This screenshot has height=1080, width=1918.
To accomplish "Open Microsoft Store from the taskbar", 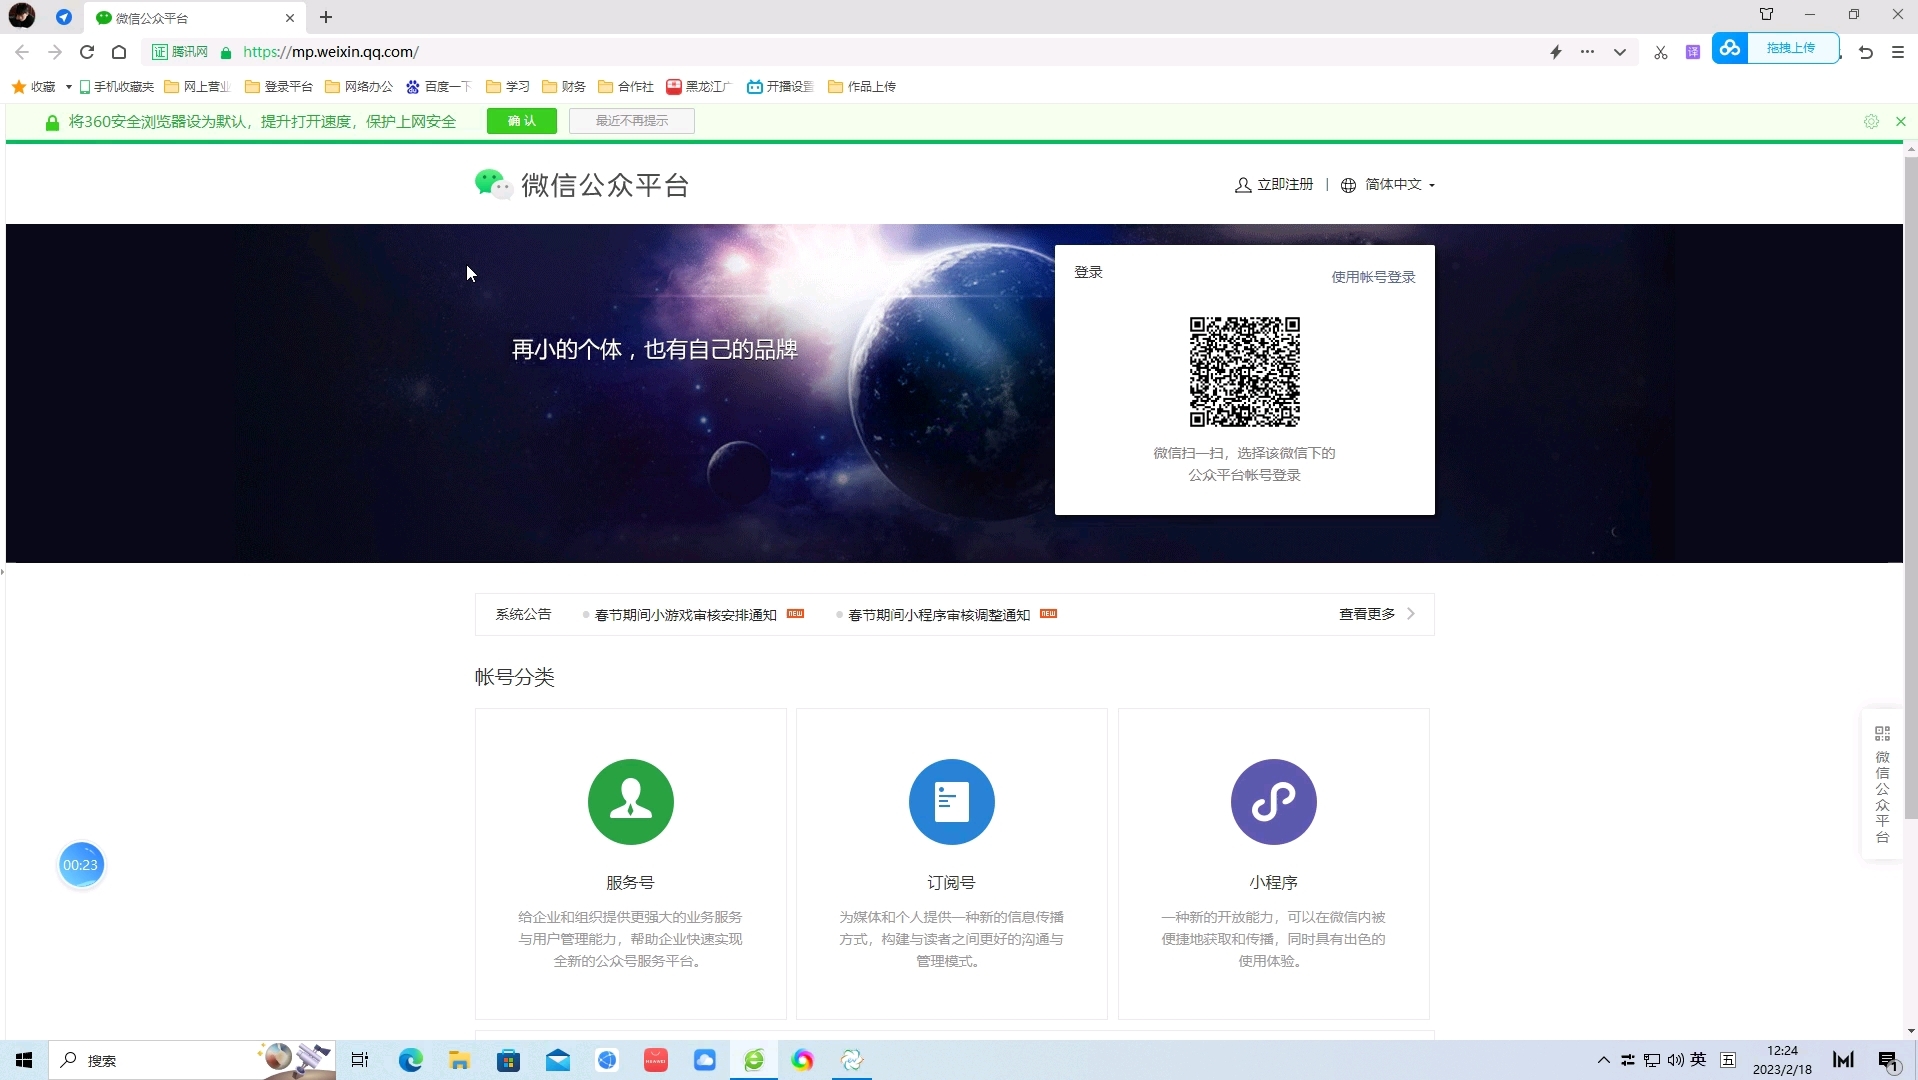I will coord(508,1060).
